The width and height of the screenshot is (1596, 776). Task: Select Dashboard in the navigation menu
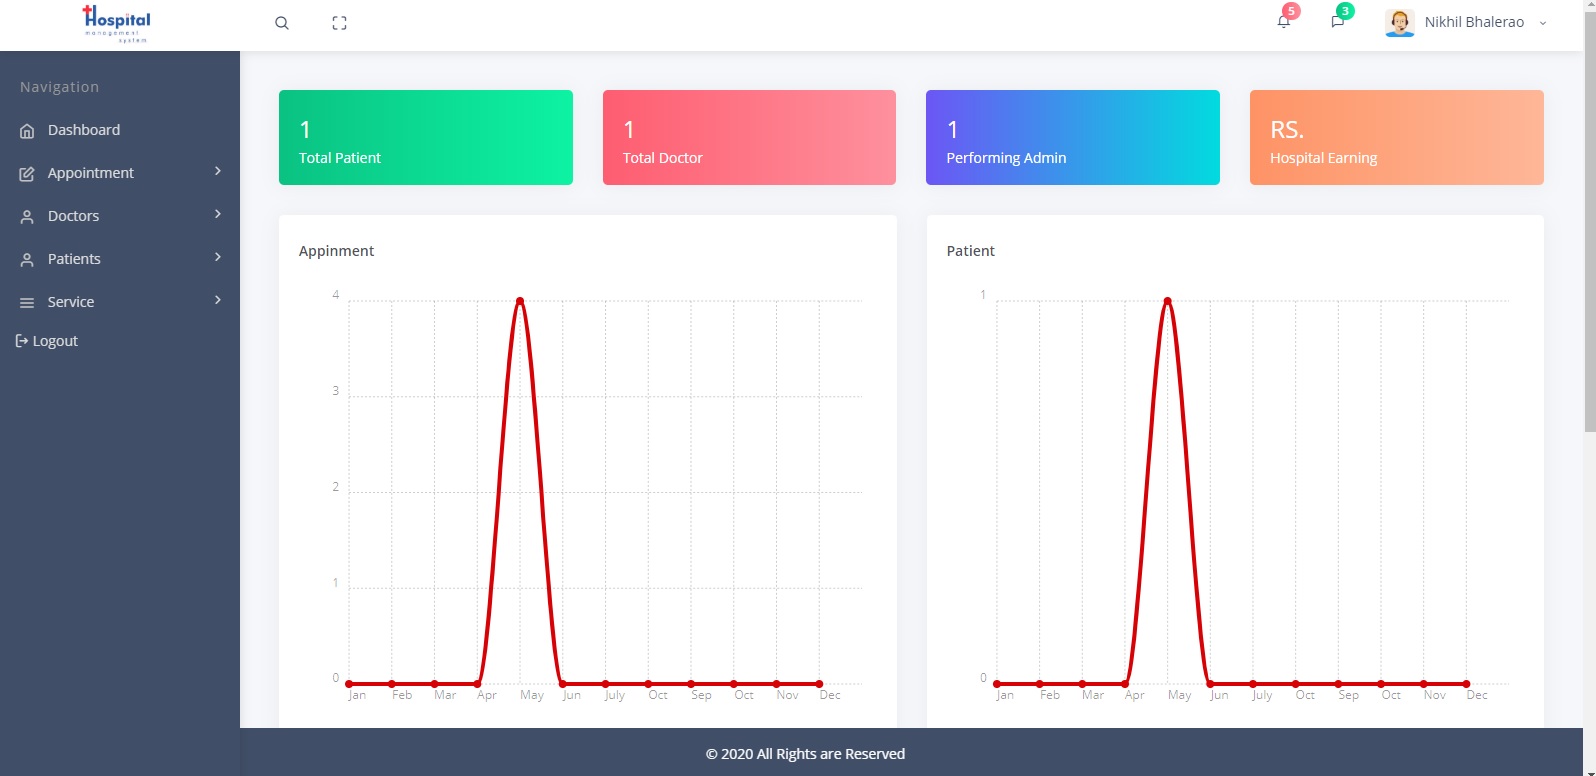(x=84, y=130)
